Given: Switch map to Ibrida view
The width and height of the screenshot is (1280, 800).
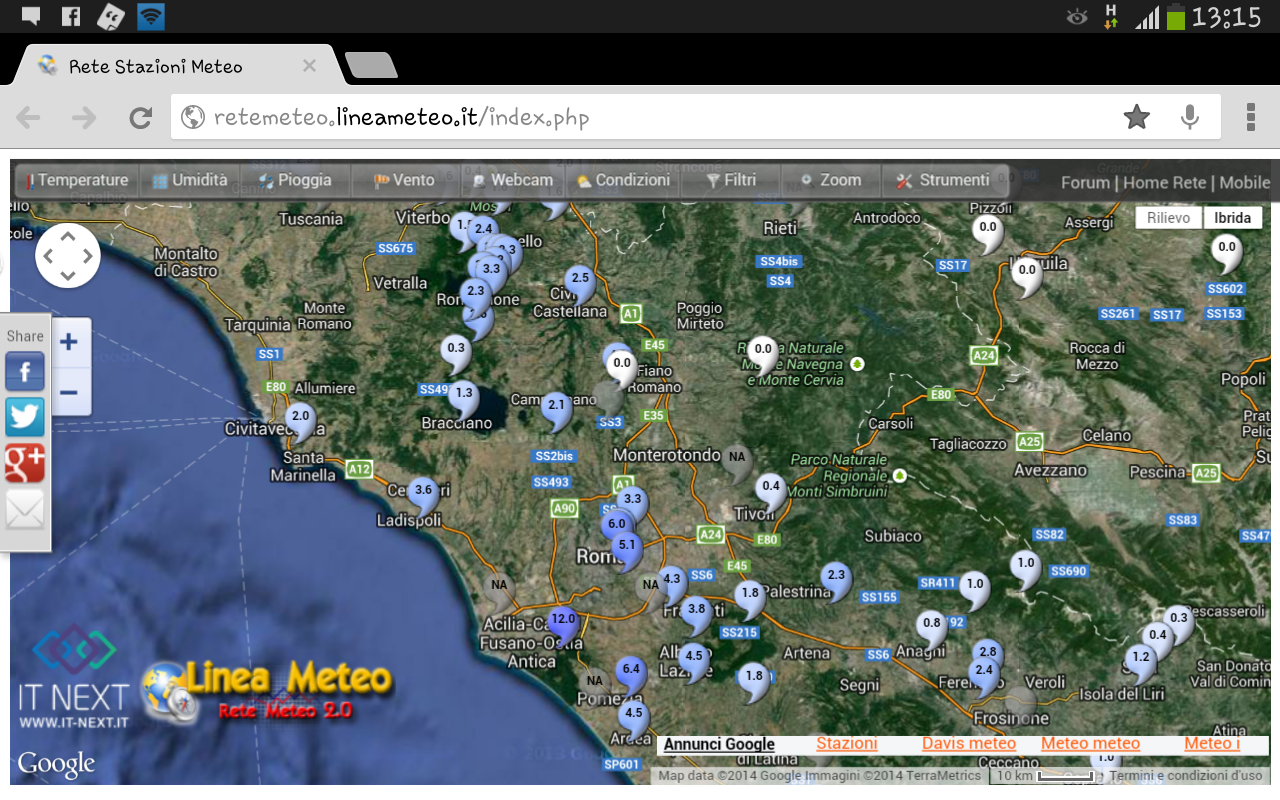Looking at the screenshot, I should [x=1232, y=218].
